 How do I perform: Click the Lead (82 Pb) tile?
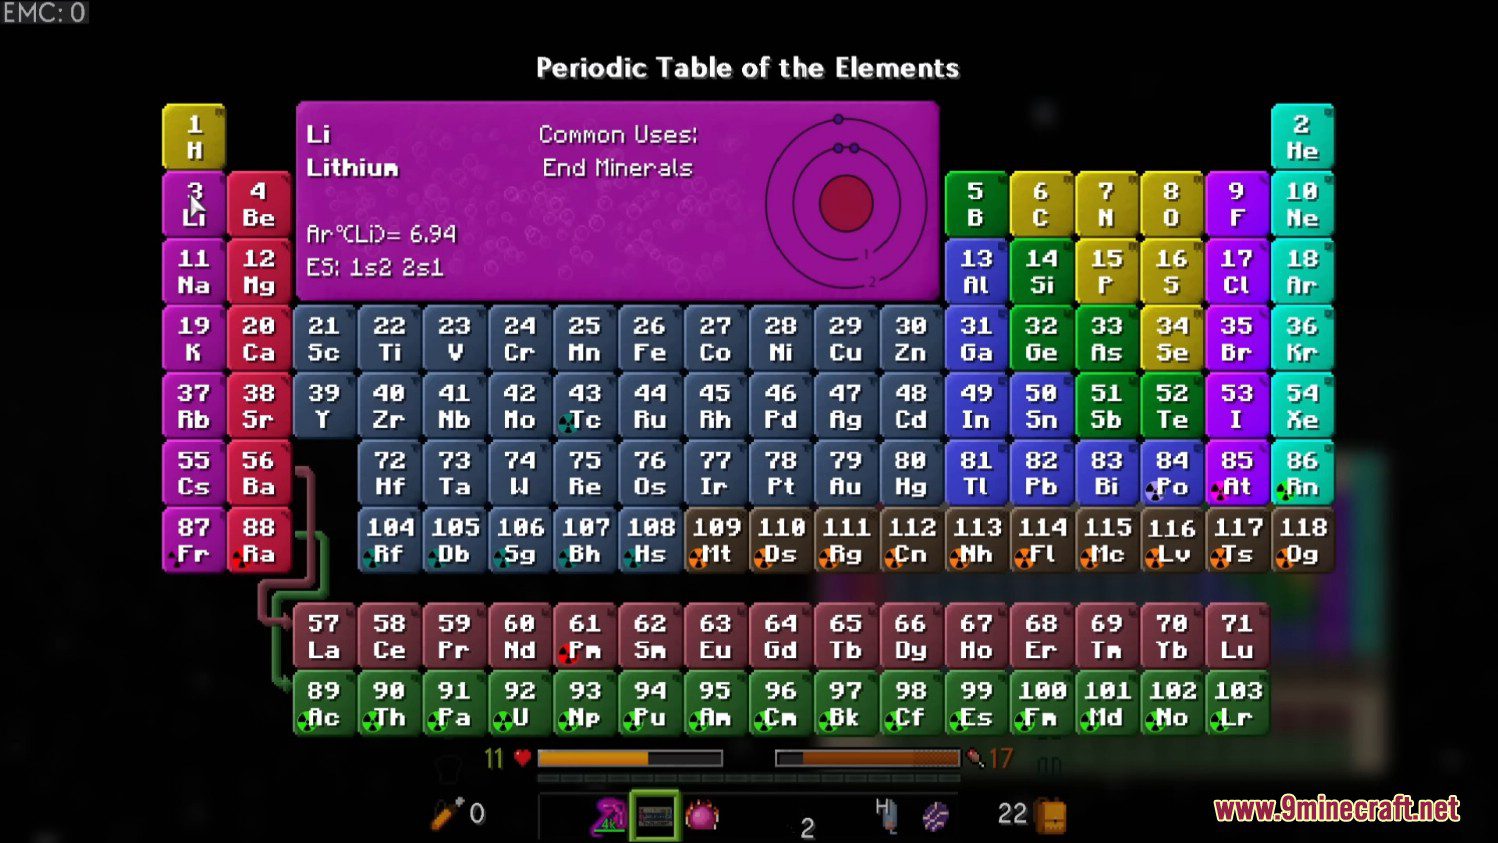pyautogui.click(x=1041, y=473)
